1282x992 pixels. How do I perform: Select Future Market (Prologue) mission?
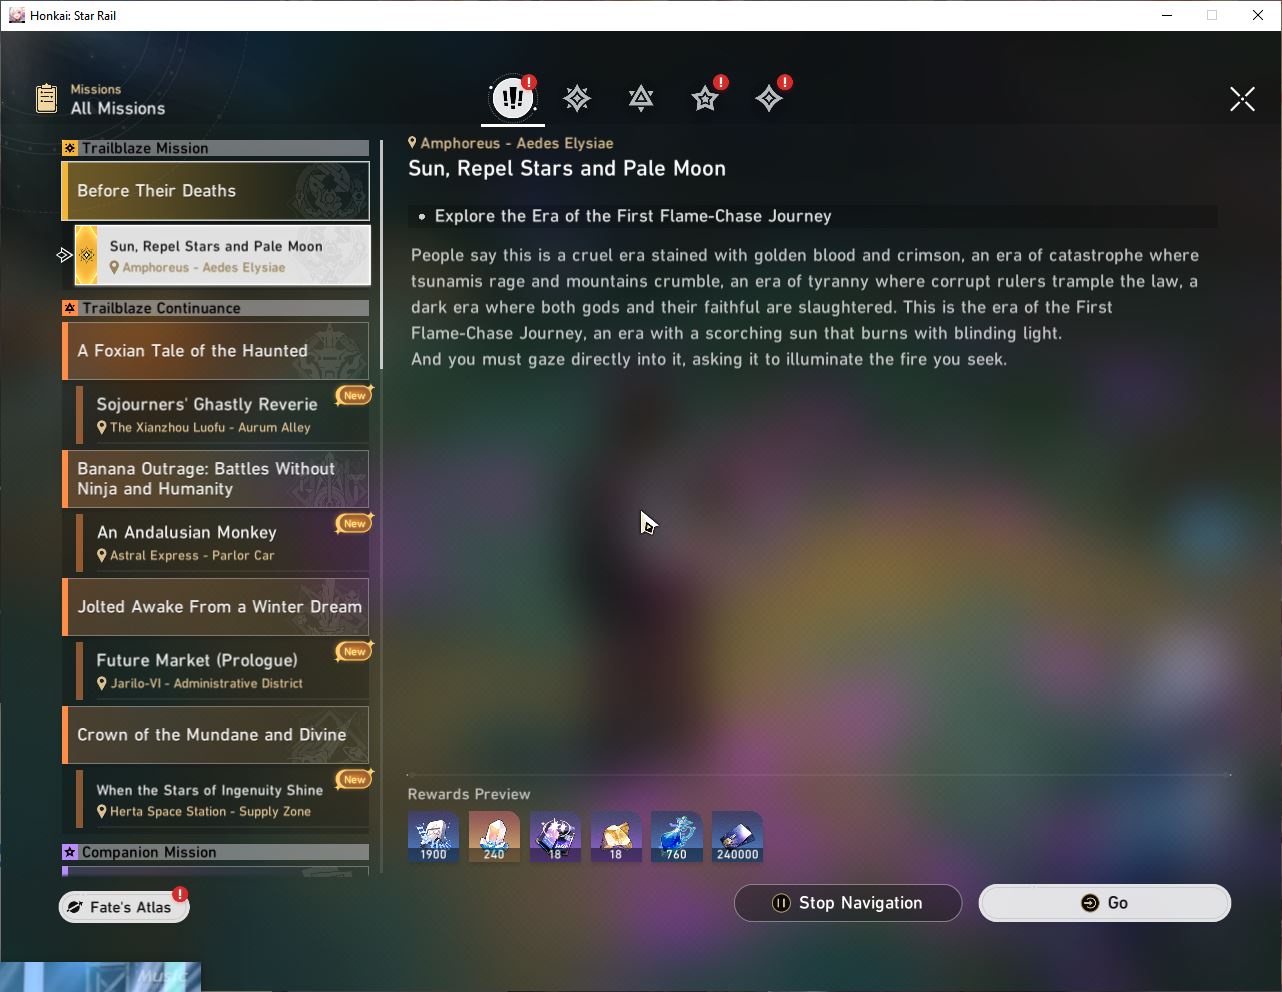pos(222,670)
